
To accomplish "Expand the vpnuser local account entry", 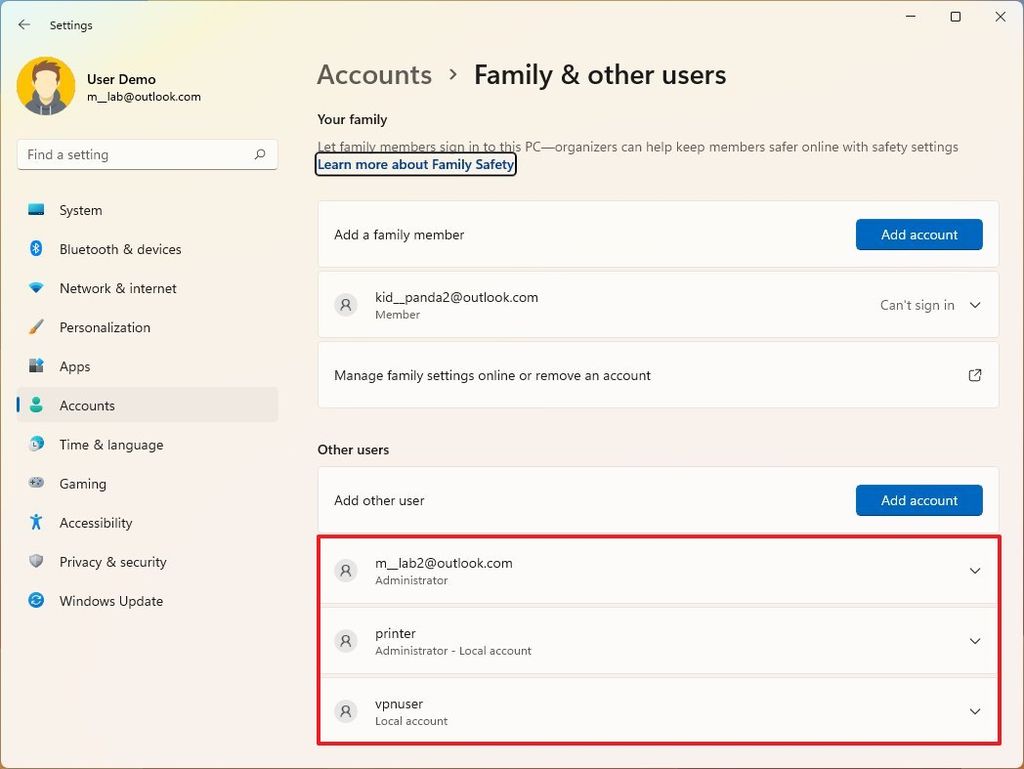I will pyautogui.click(x=974, y=711).
